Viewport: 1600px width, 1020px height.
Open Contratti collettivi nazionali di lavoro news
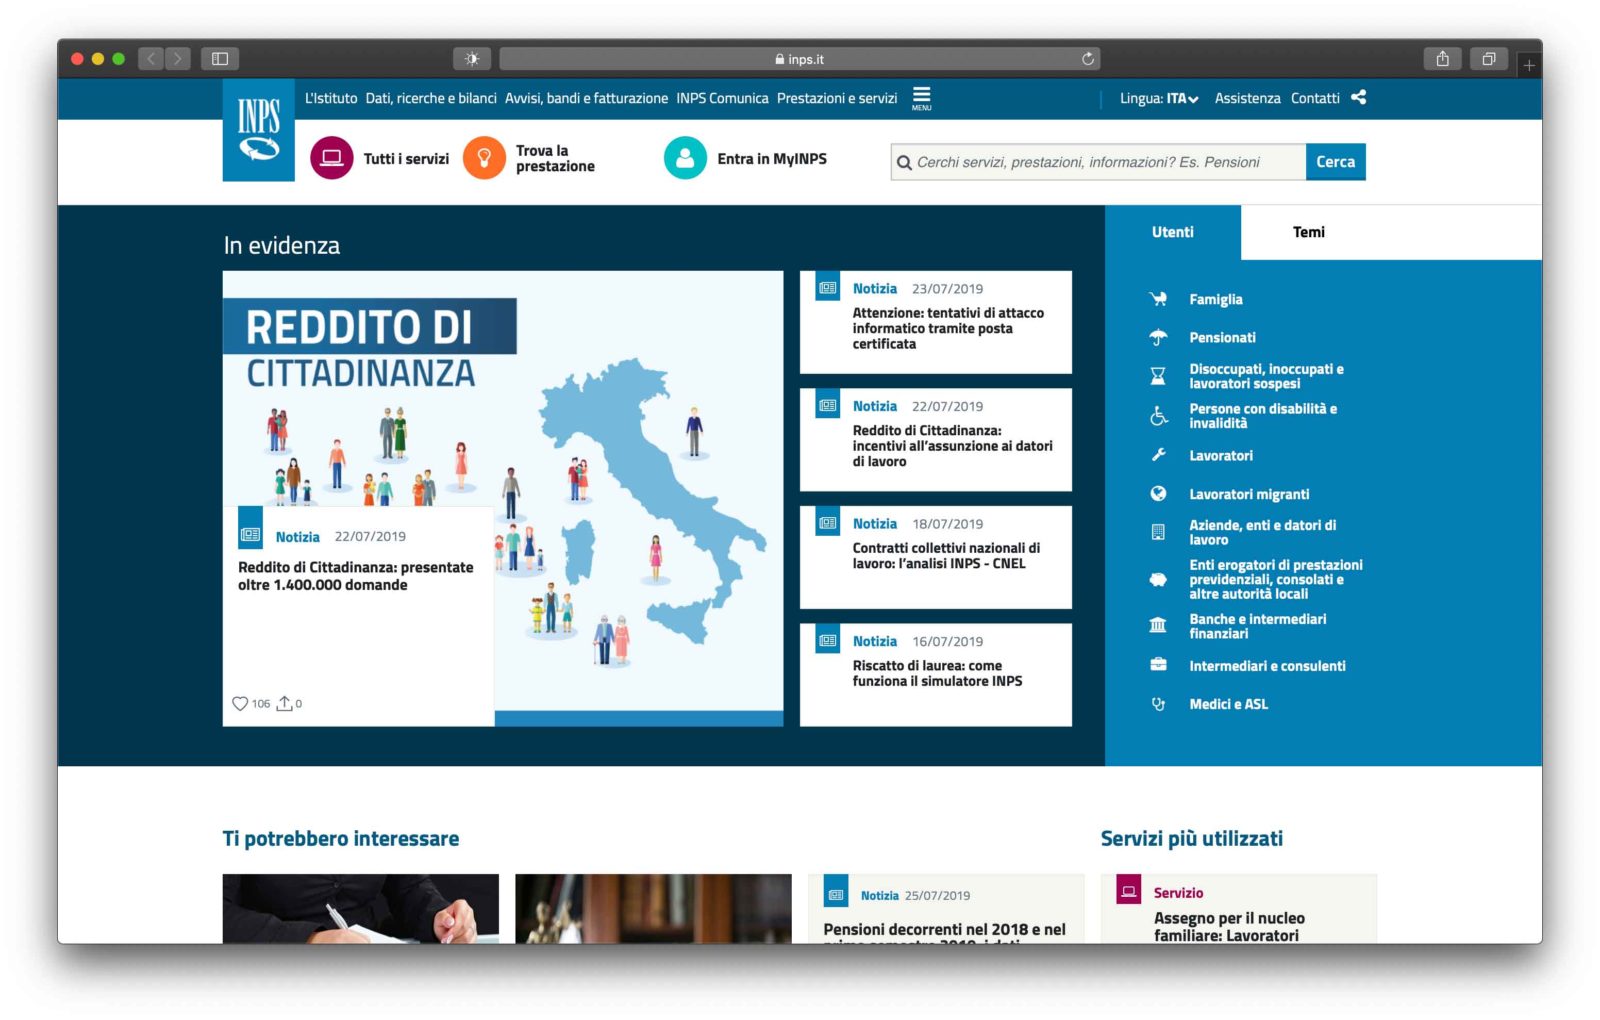click(x=946, y=556)
